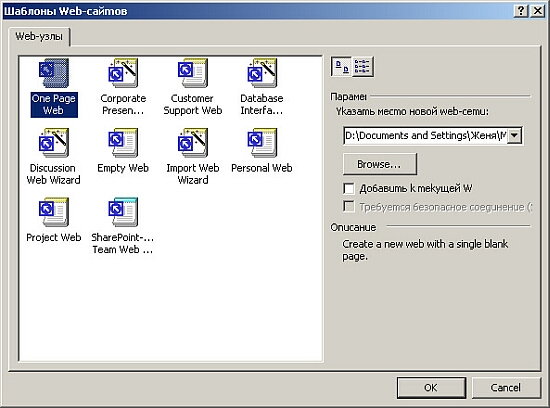Viewport: 550px width, 408px height.
Task: Click the question mark help button
Action: click(521, 11)
